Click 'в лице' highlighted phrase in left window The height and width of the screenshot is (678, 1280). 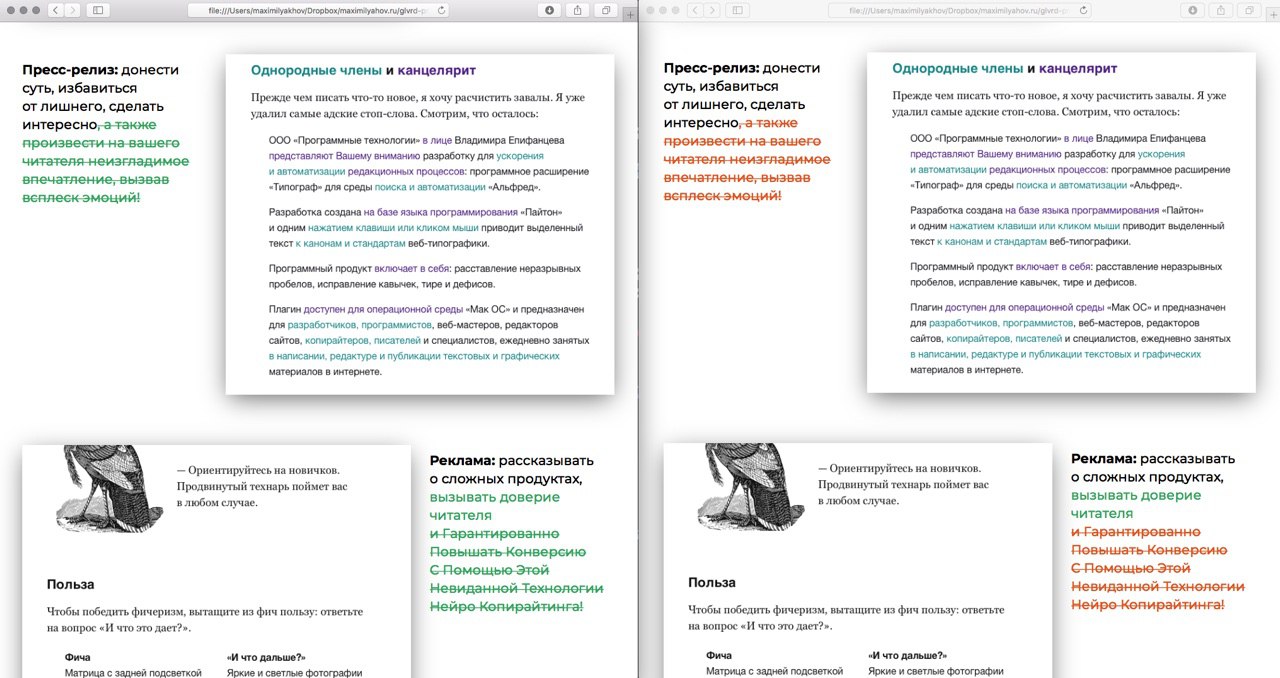[x=437, y=140]
